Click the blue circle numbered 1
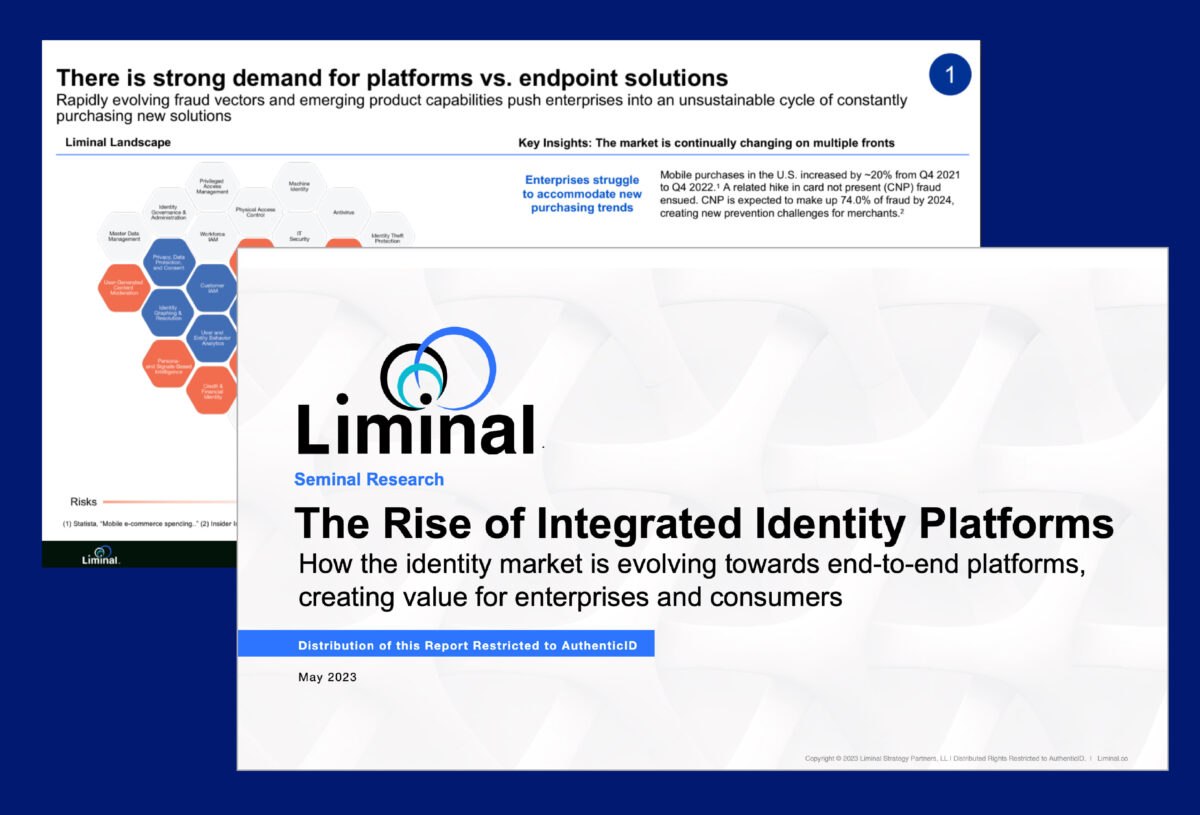 pos(950,74)
